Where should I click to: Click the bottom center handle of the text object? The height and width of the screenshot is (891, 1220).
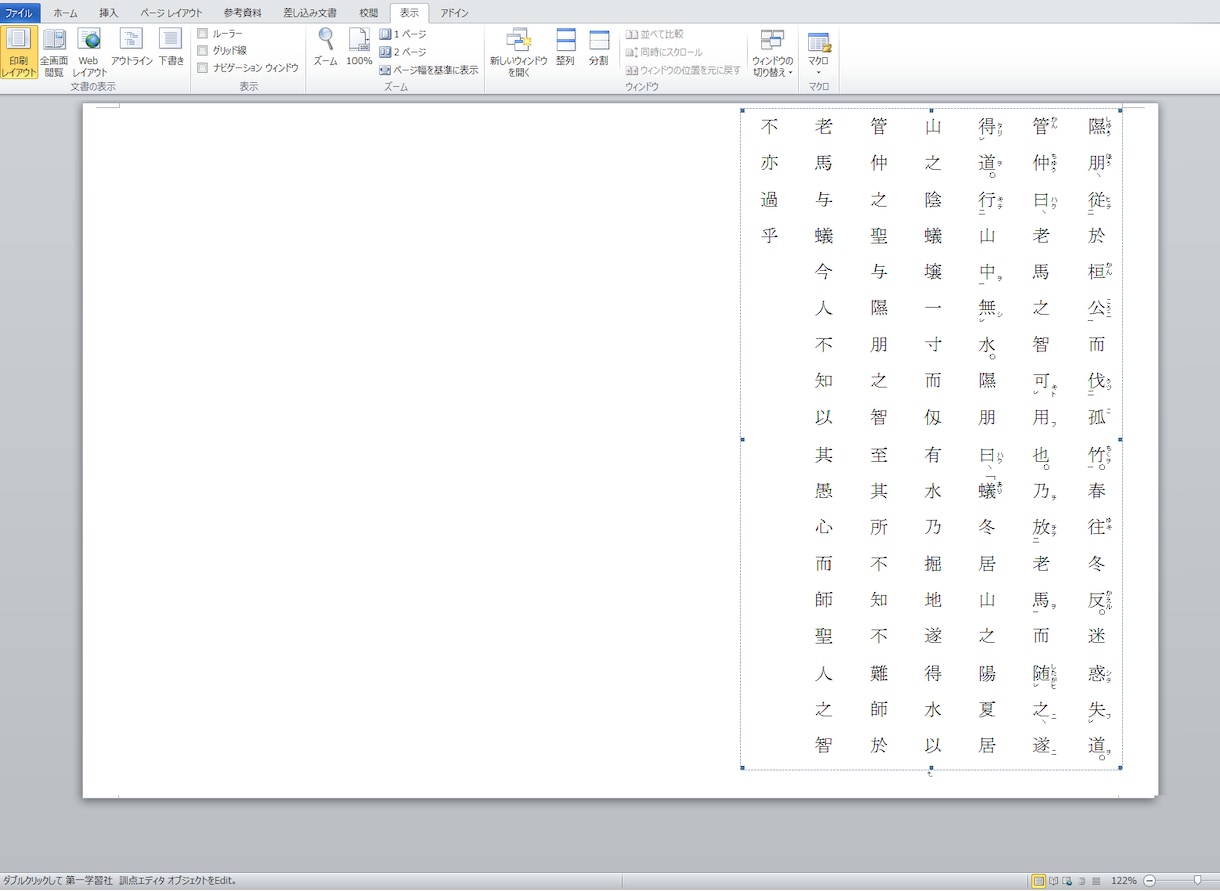coord(931,768)
